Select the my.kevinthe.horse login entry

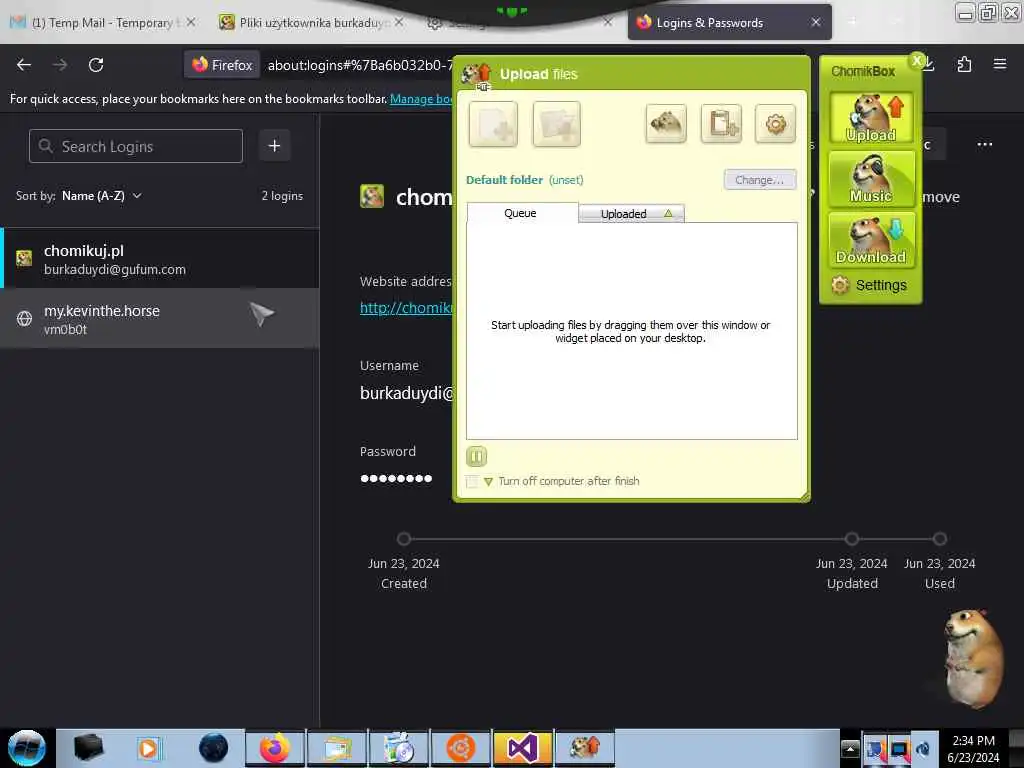tap(160, 319)
